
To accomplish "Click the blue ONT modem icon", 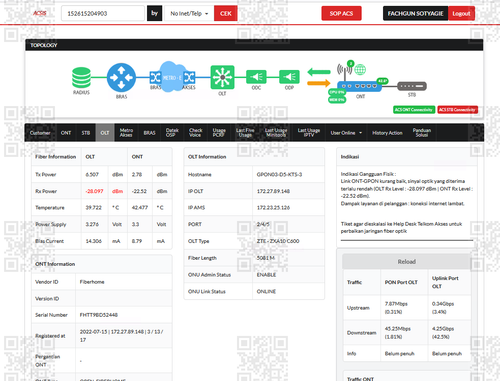I will tap(359, 86).
